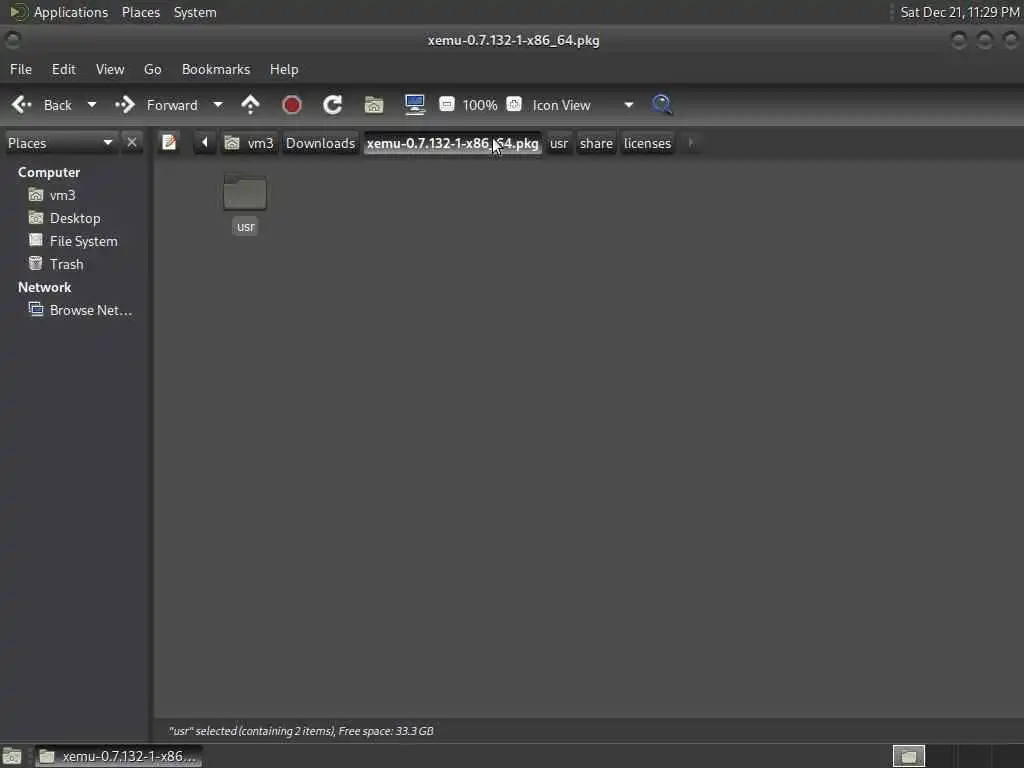Open the Forward history dropdown arrow
The image size is (1024, 768).
click(218, 104)
